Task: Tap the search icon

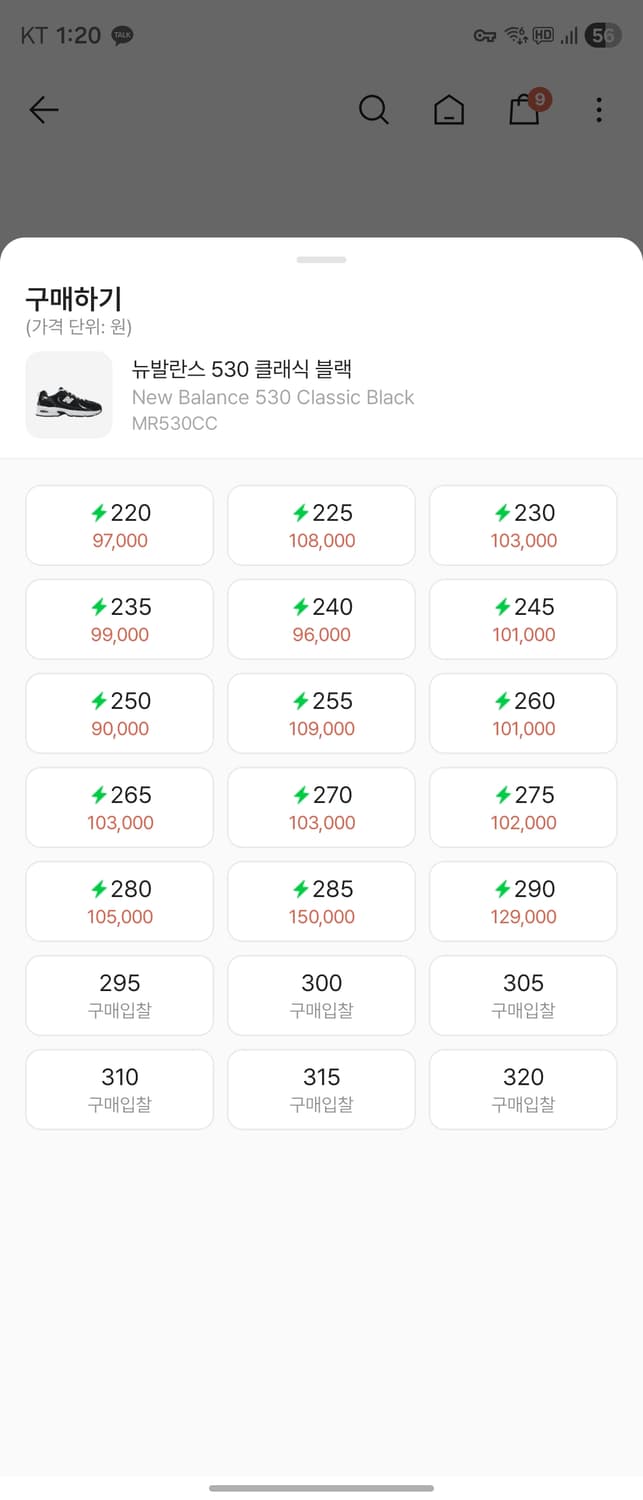Action: (374, 110)
